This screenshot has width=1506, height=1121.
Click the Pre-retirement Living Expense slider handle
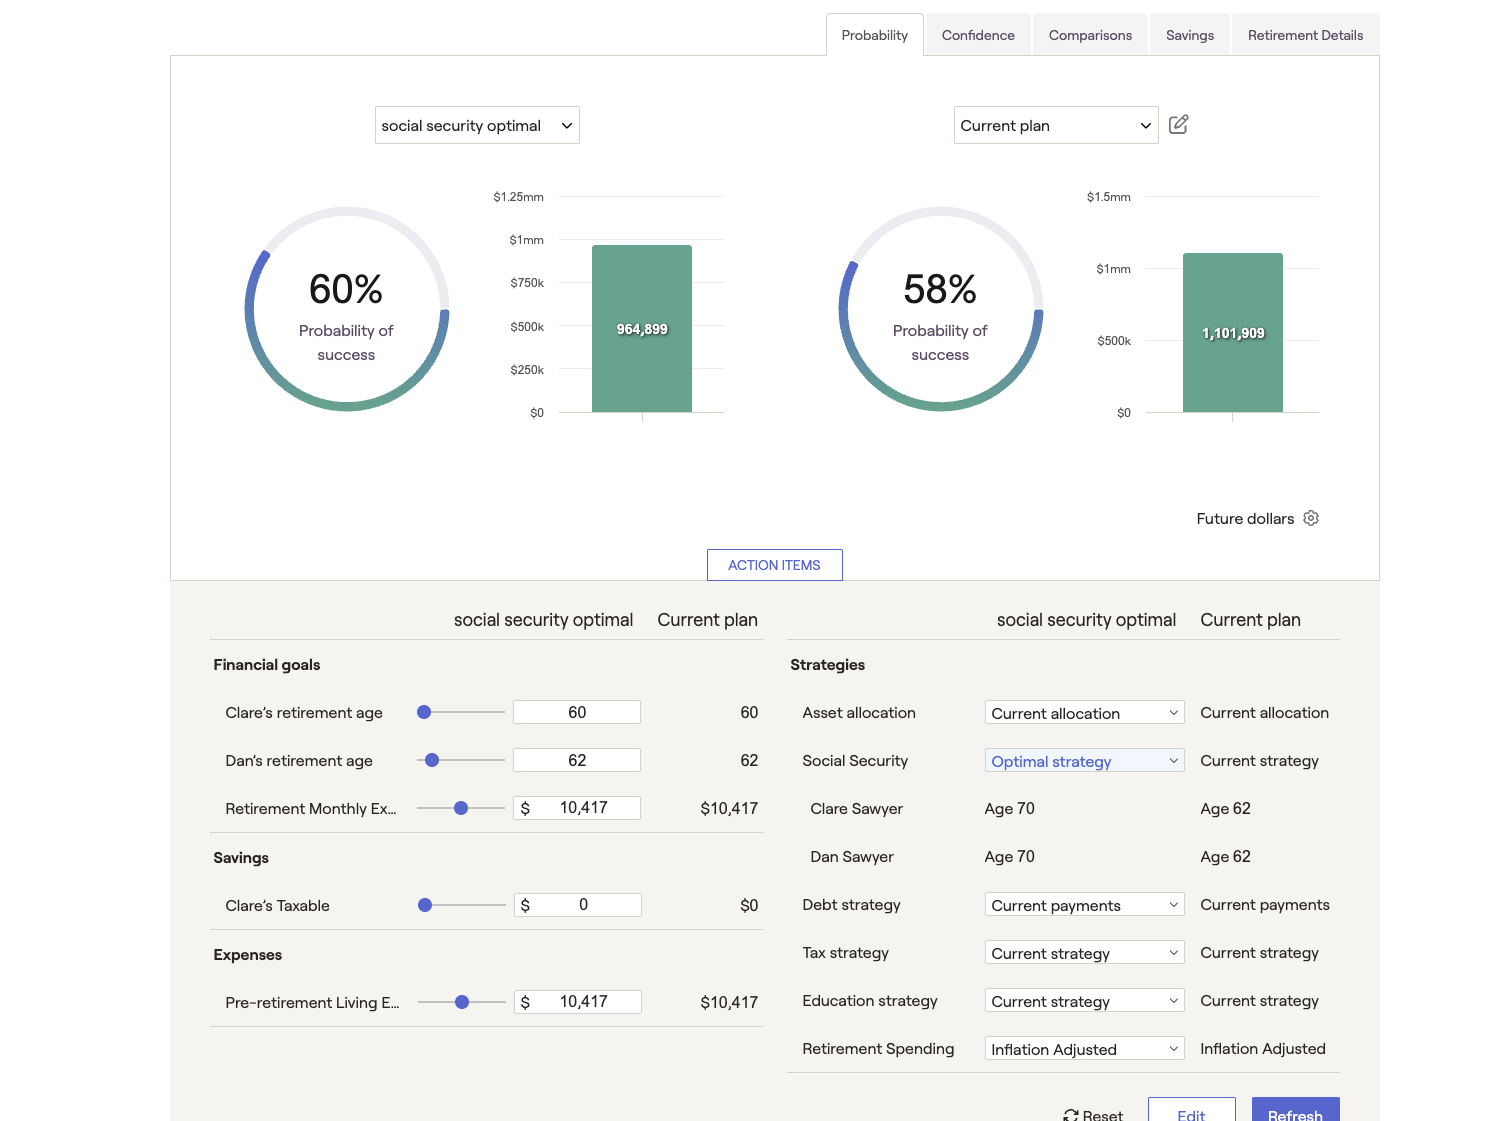462,1002
